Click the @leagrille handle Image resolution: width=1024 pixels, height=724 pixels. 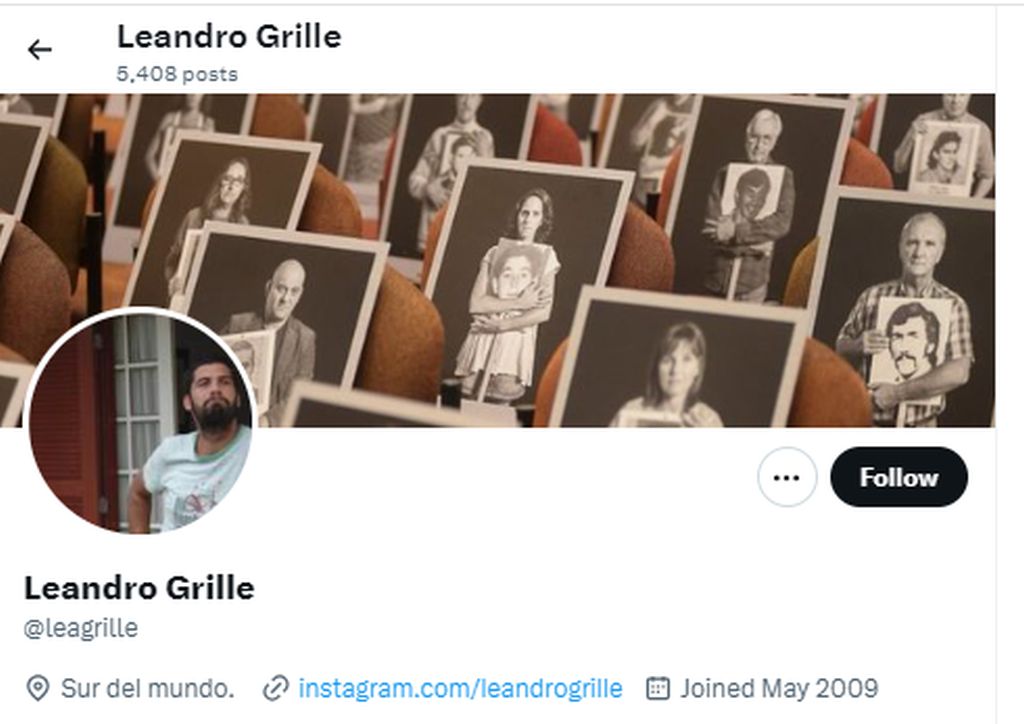point(81,628)
